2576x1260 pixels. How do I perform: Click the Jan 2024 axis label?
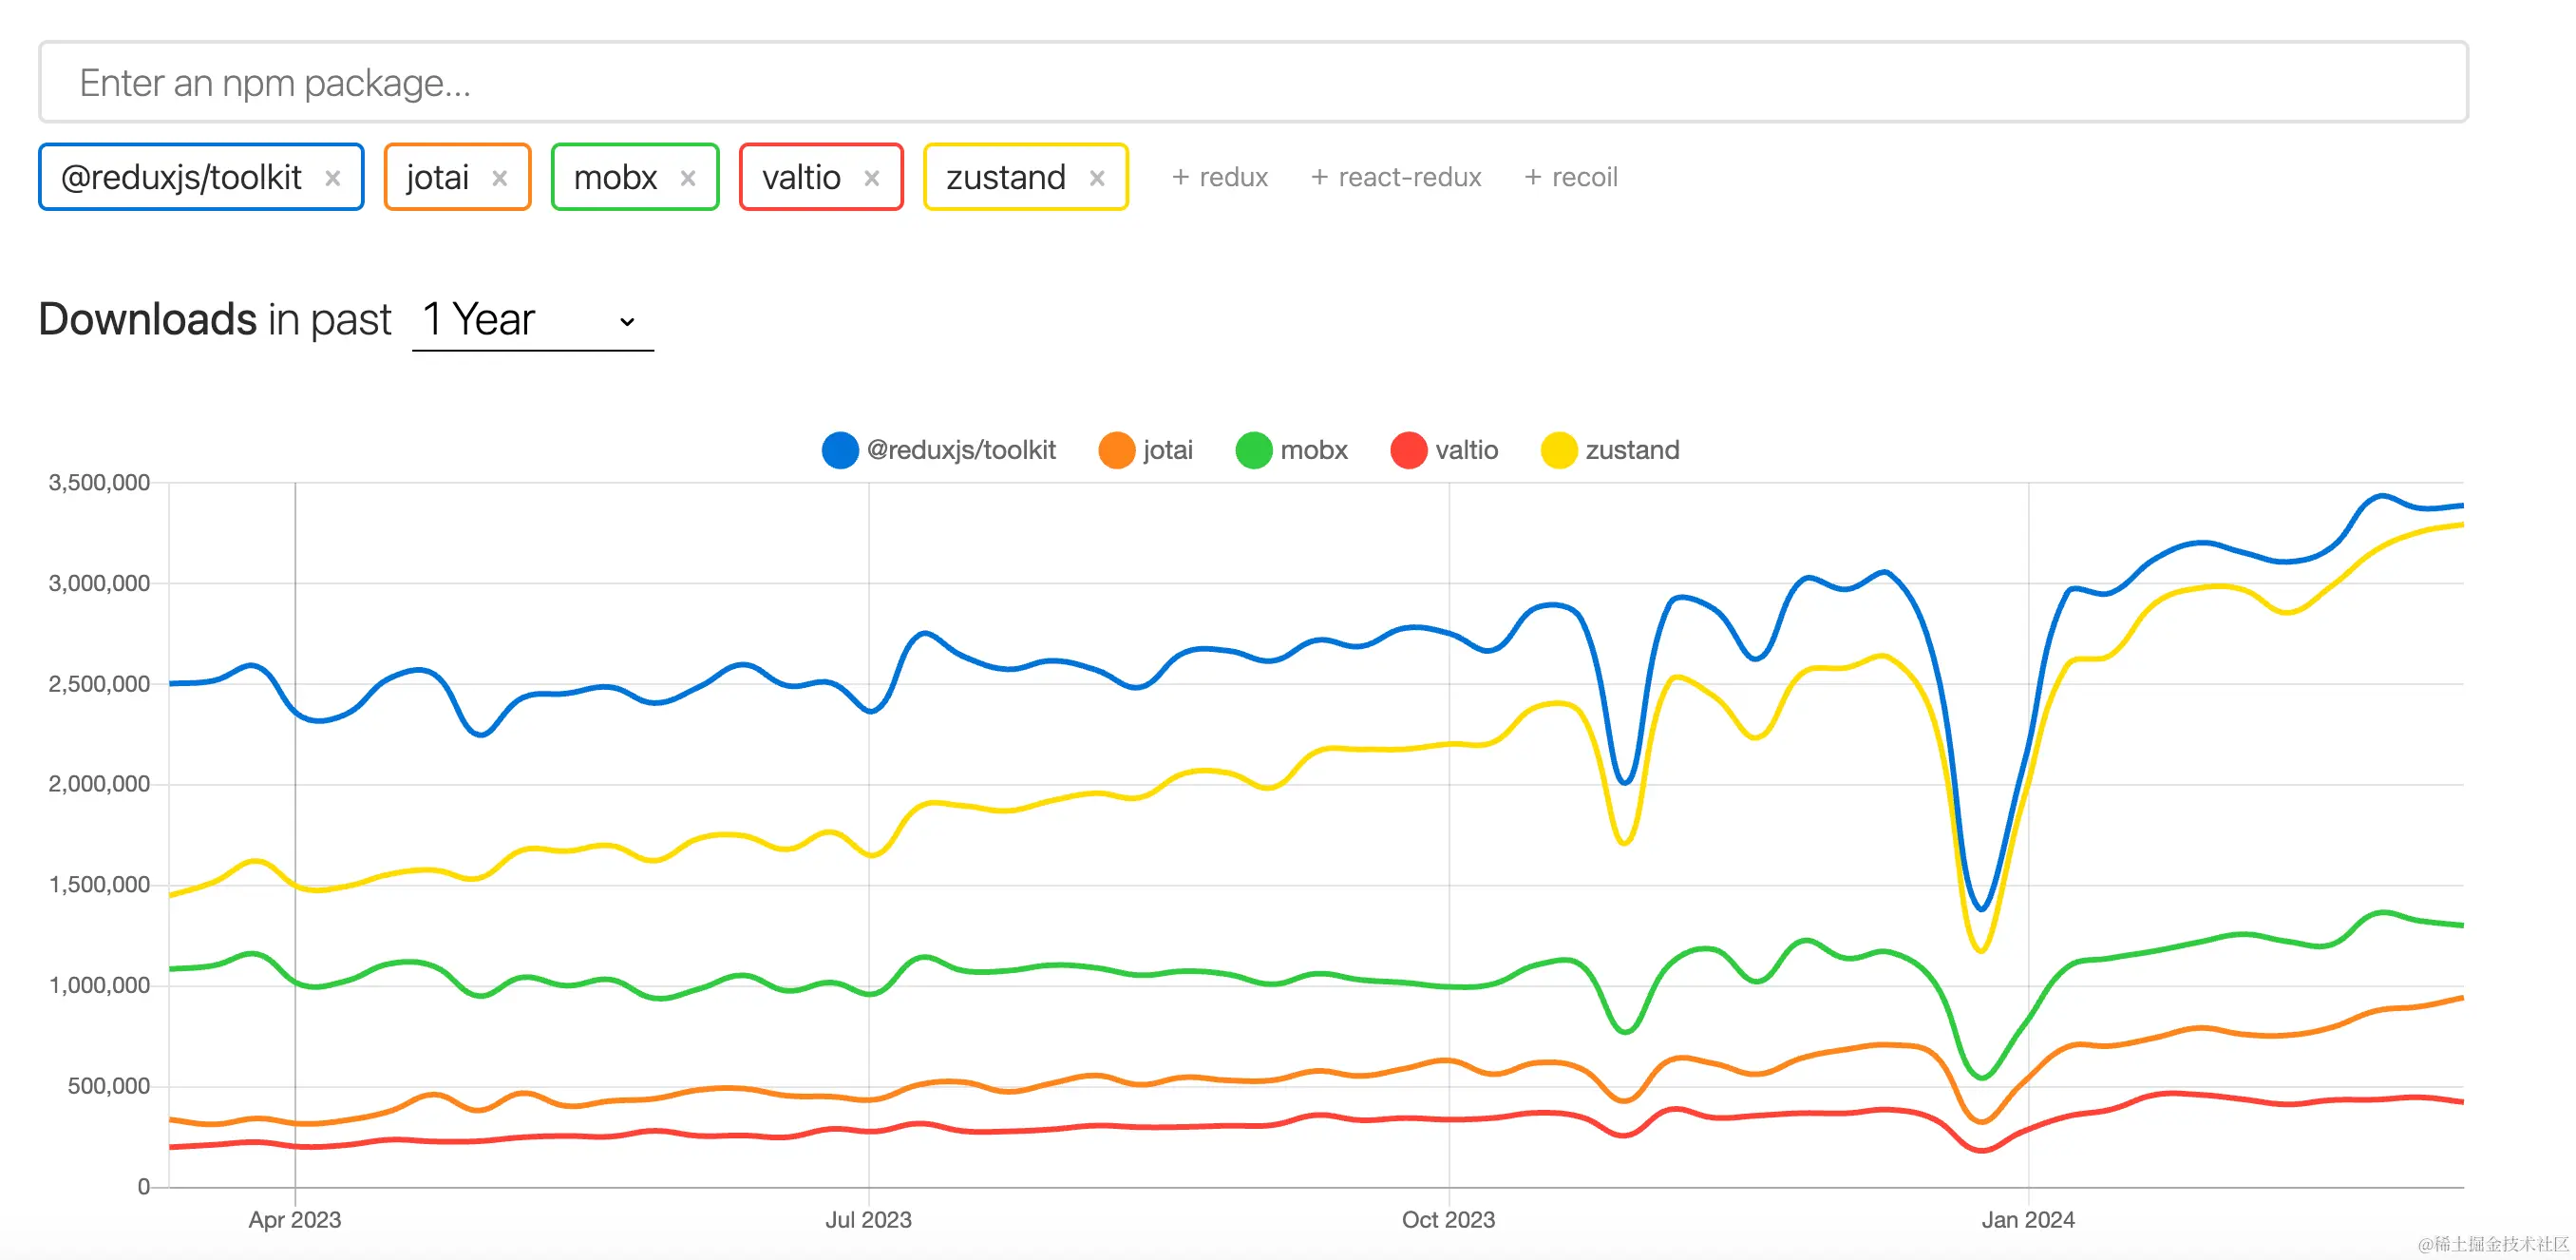coord(2027,1219)
